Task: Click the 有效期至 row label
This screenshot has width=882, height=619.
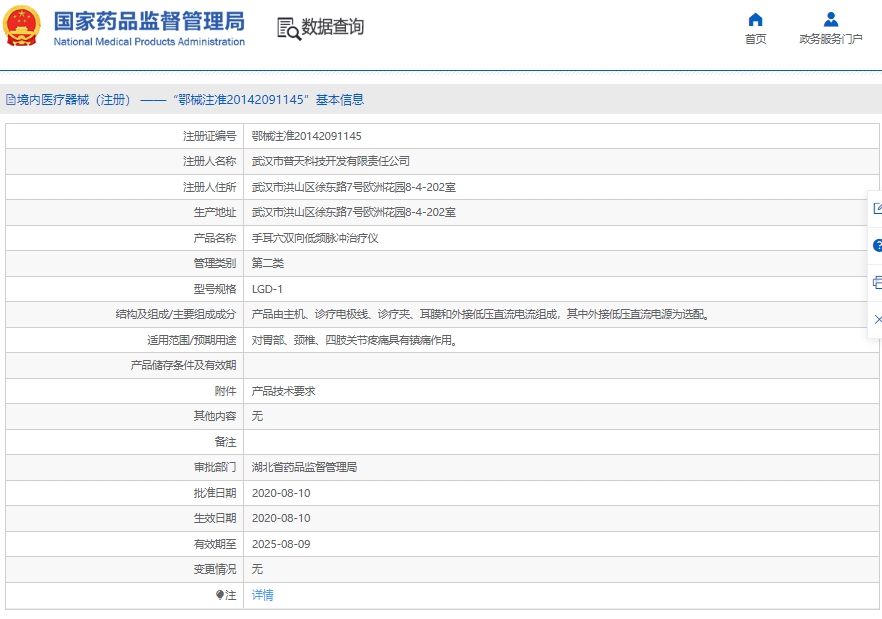Action: point(215,544)
